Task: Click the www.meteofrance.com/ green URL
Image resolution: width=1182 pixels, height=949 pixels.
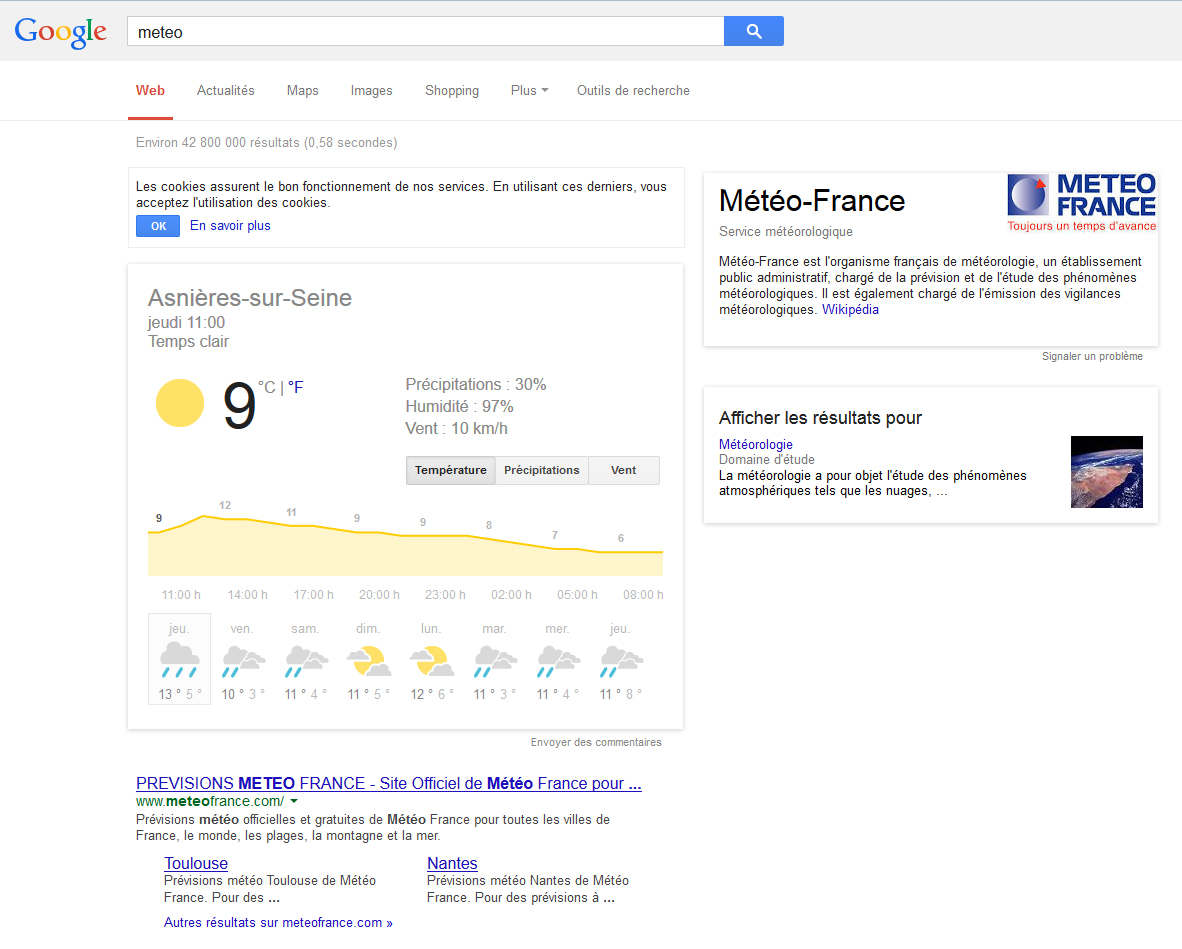Action: pyautogui.click(x=210, y=801)
